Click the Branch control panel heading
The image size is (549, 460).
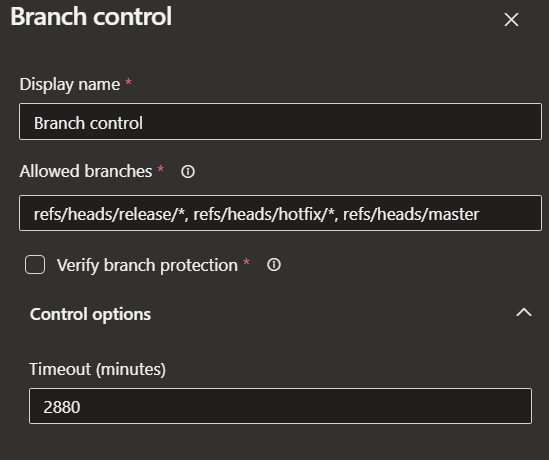click(x=91, y=16)
